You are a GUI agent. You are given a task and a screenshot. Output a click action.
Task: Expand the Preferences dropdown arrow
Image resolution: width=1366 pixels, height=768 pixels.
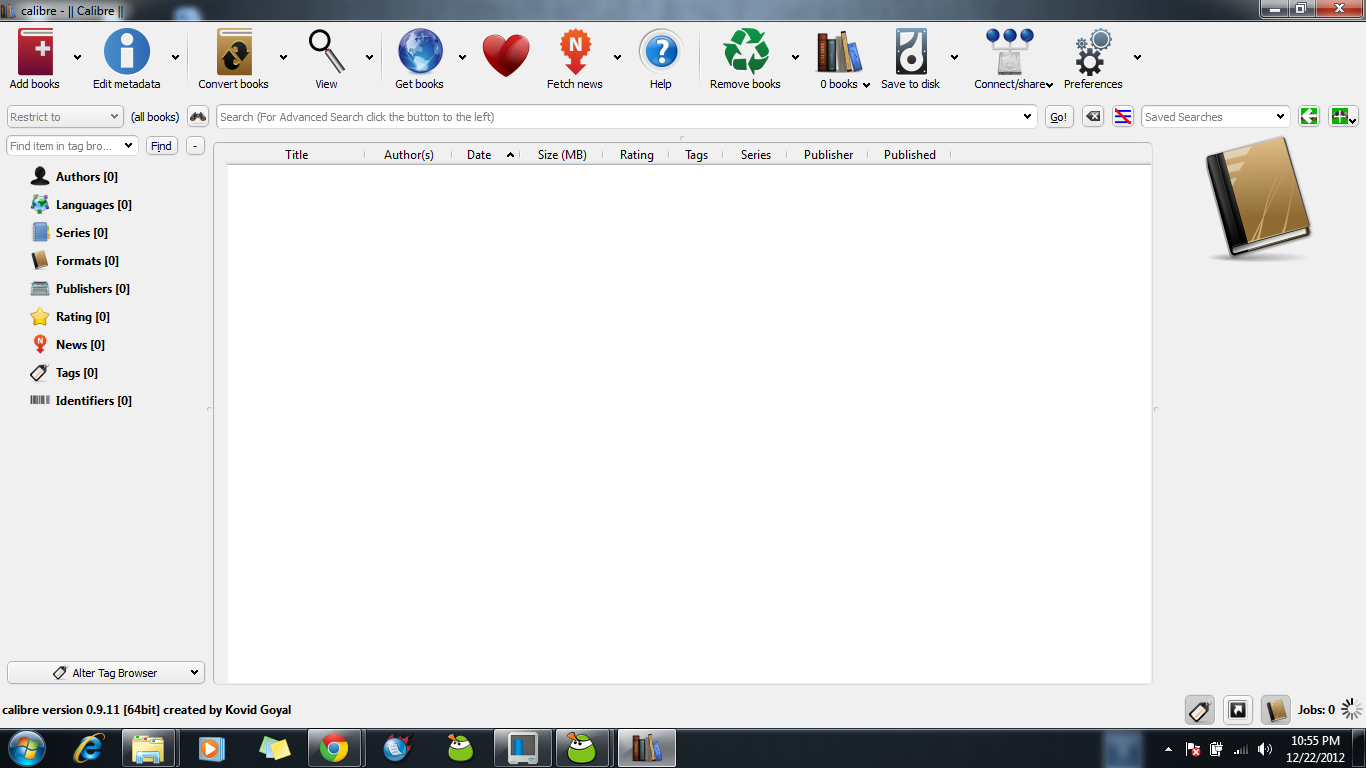pyautogui.click(x=1137, y=57)
